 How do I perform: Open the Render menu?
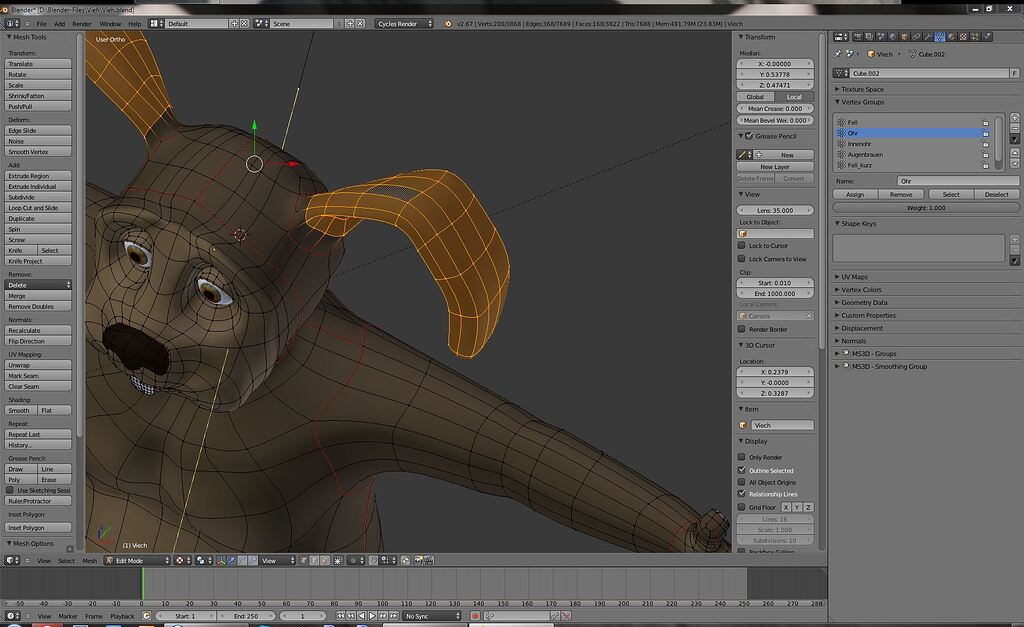click(x=82, y=24)
